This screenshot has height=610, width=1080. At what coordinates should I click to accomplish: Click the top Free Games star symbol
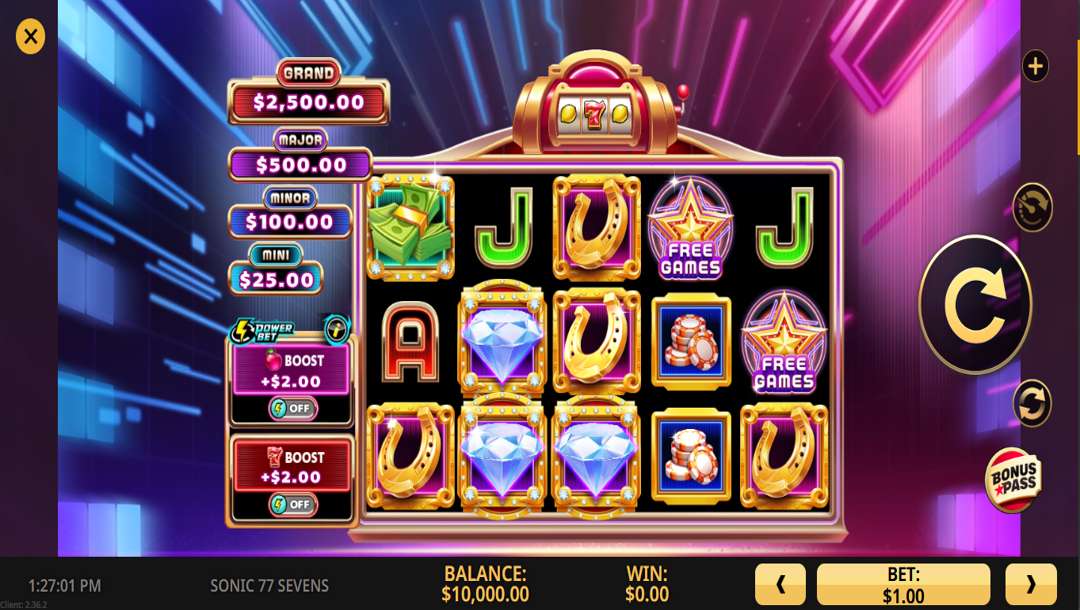[x=690, y=228]
